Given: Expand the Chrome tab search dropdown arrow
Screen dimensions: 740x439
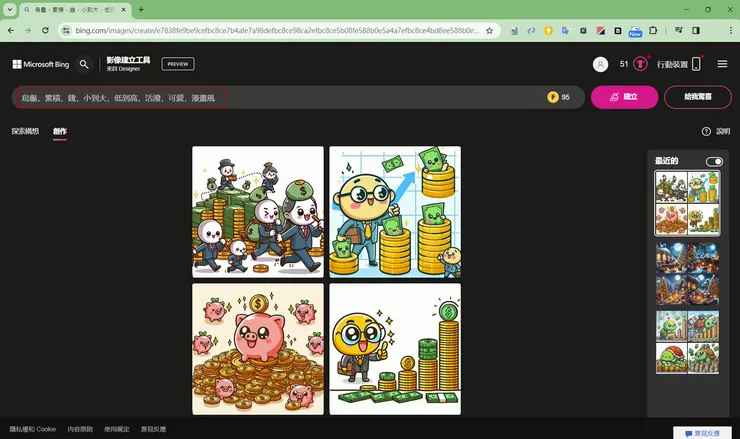Looking at the screenshot, I should tap(9, 9).
